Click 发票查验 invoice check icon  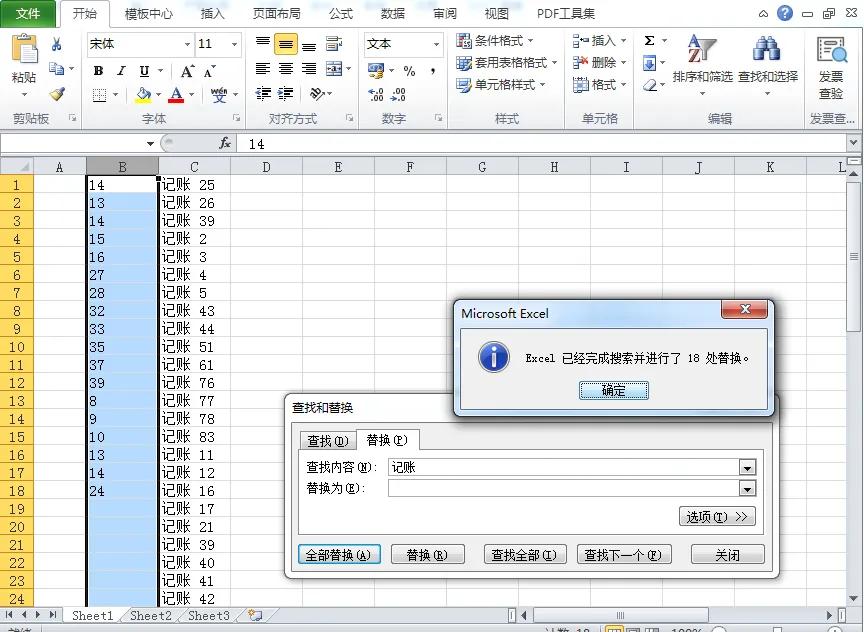click(831, 67)
